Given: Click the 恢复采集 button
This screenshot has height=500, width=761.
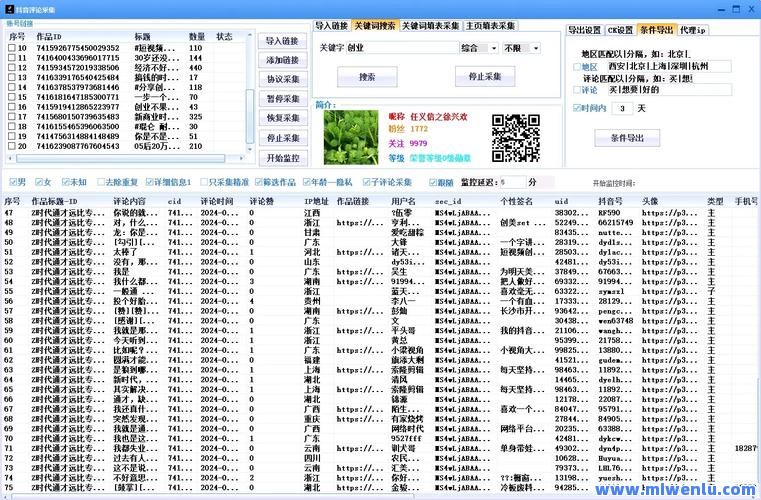Looking at the screenshot, I should tap(282, 118).
